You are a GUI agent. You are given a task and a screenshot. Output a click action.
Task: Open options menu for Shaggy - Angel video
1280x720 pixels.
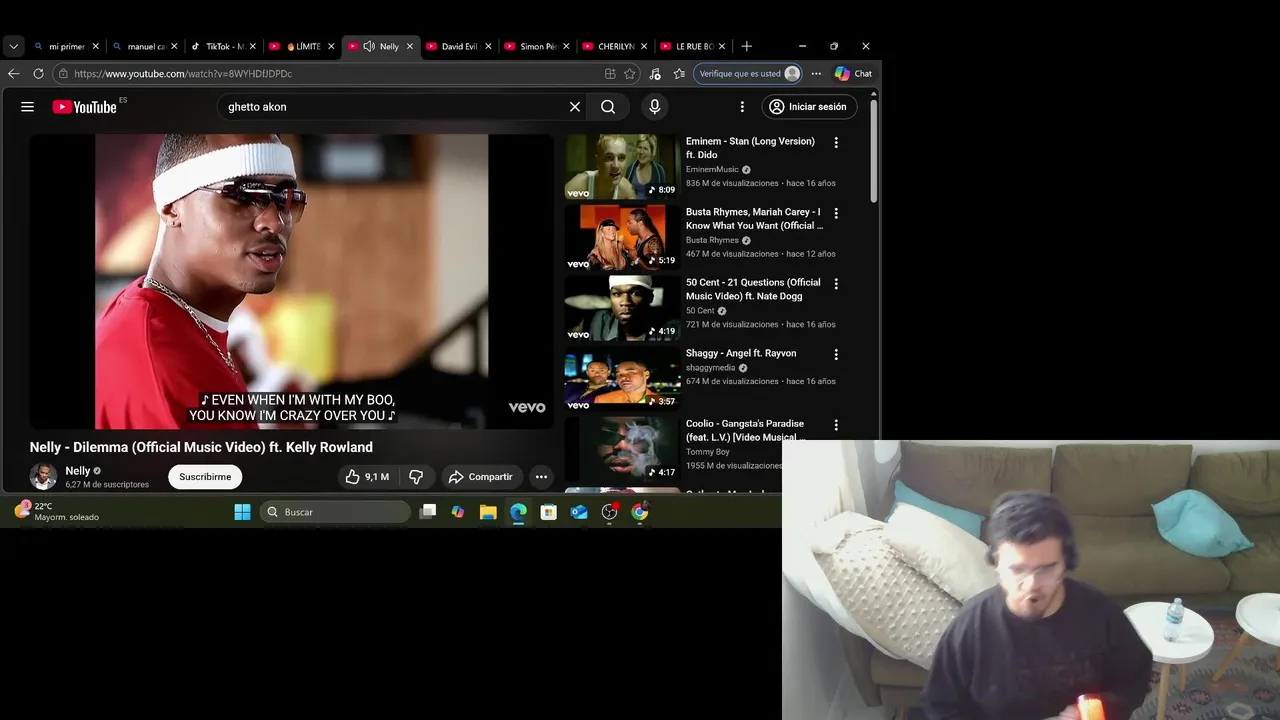(836, 354)
